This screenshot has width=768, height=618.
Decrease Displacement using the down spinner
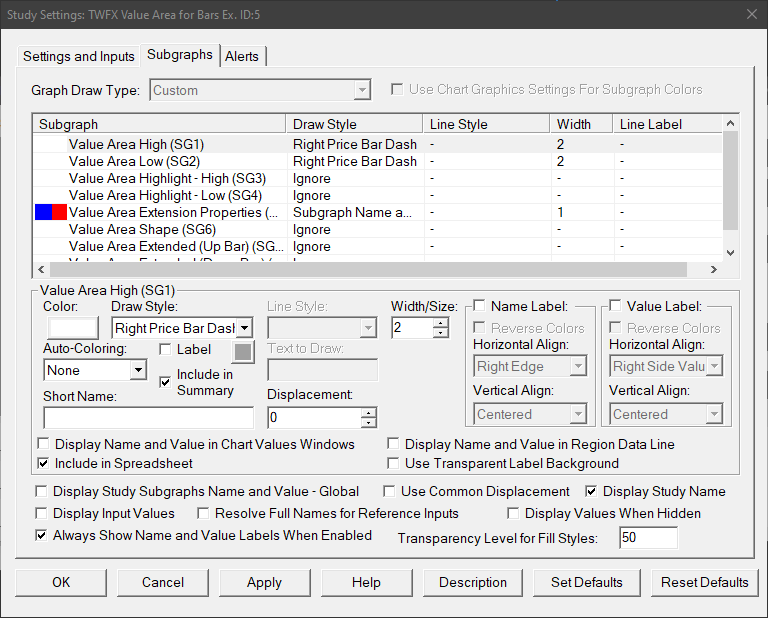pos(369,423)
